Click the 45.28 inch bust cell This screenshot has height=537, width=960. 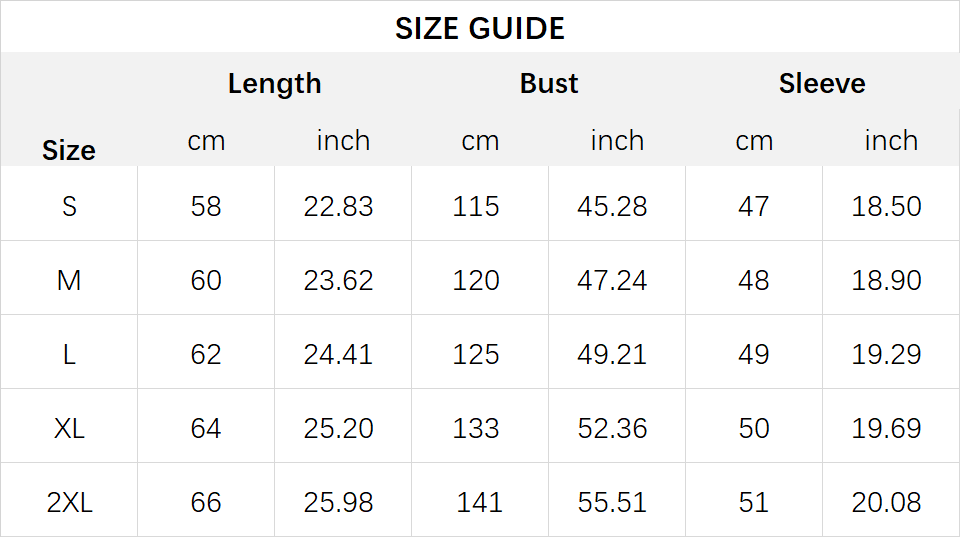612,206
